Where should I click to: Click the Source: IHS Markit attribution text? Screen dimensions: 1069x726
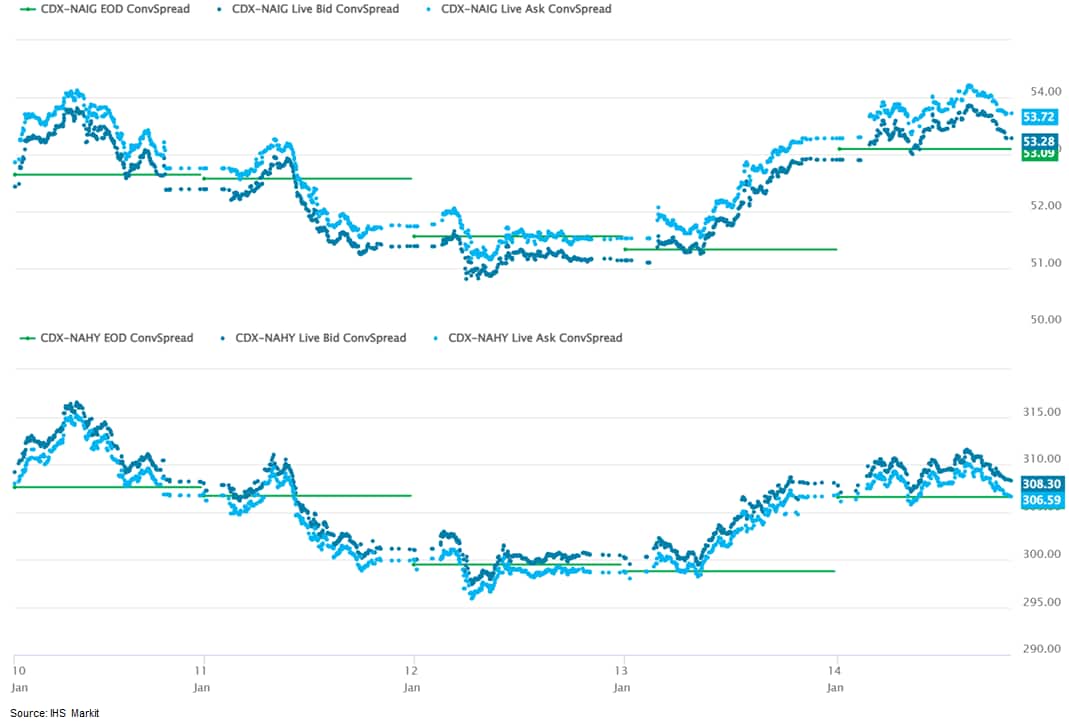55,713
